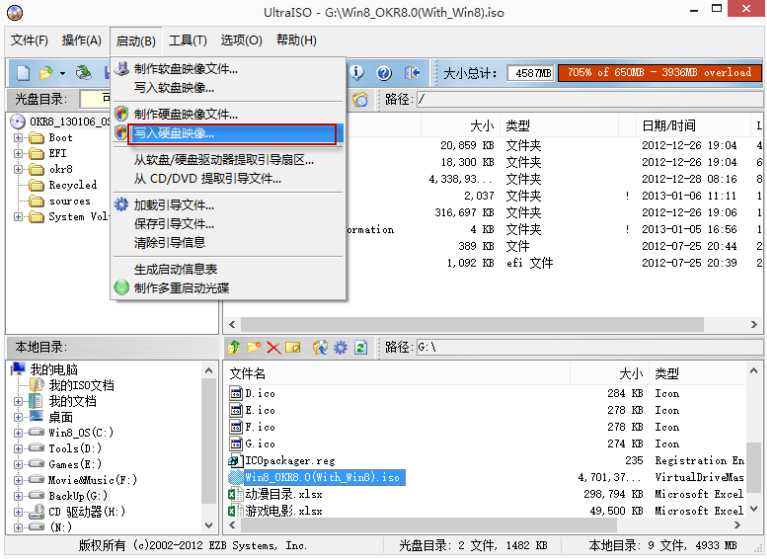Expand Tools(D:) drive node

(x=18, y=448)
